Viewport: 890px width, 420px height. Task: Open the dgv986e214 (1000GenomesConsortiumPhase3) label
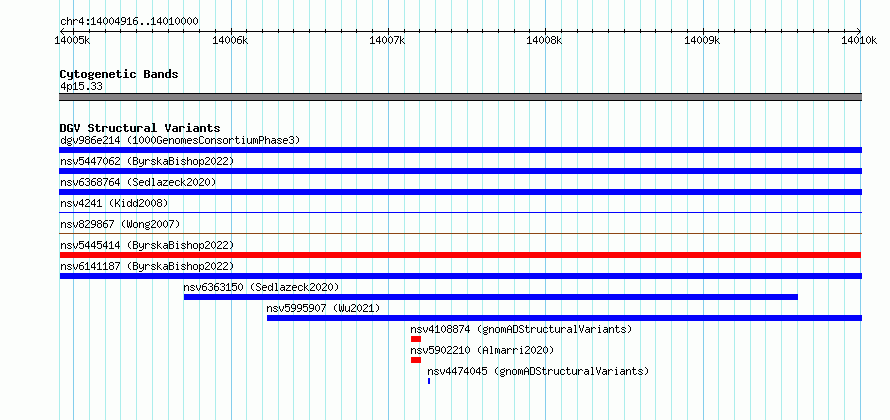coord(180,140)
